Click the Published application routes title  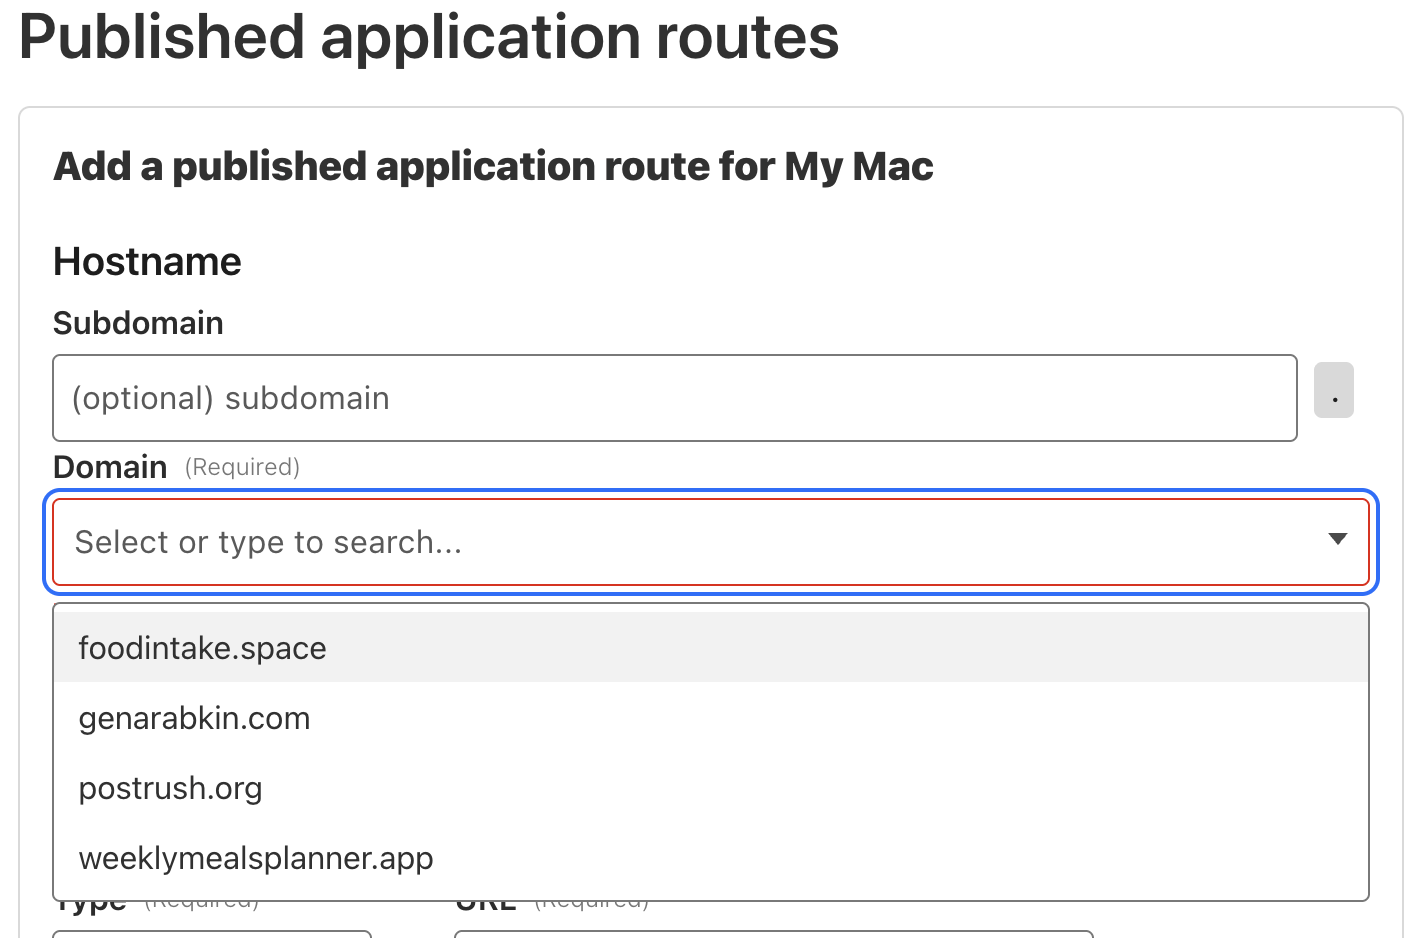429,38
